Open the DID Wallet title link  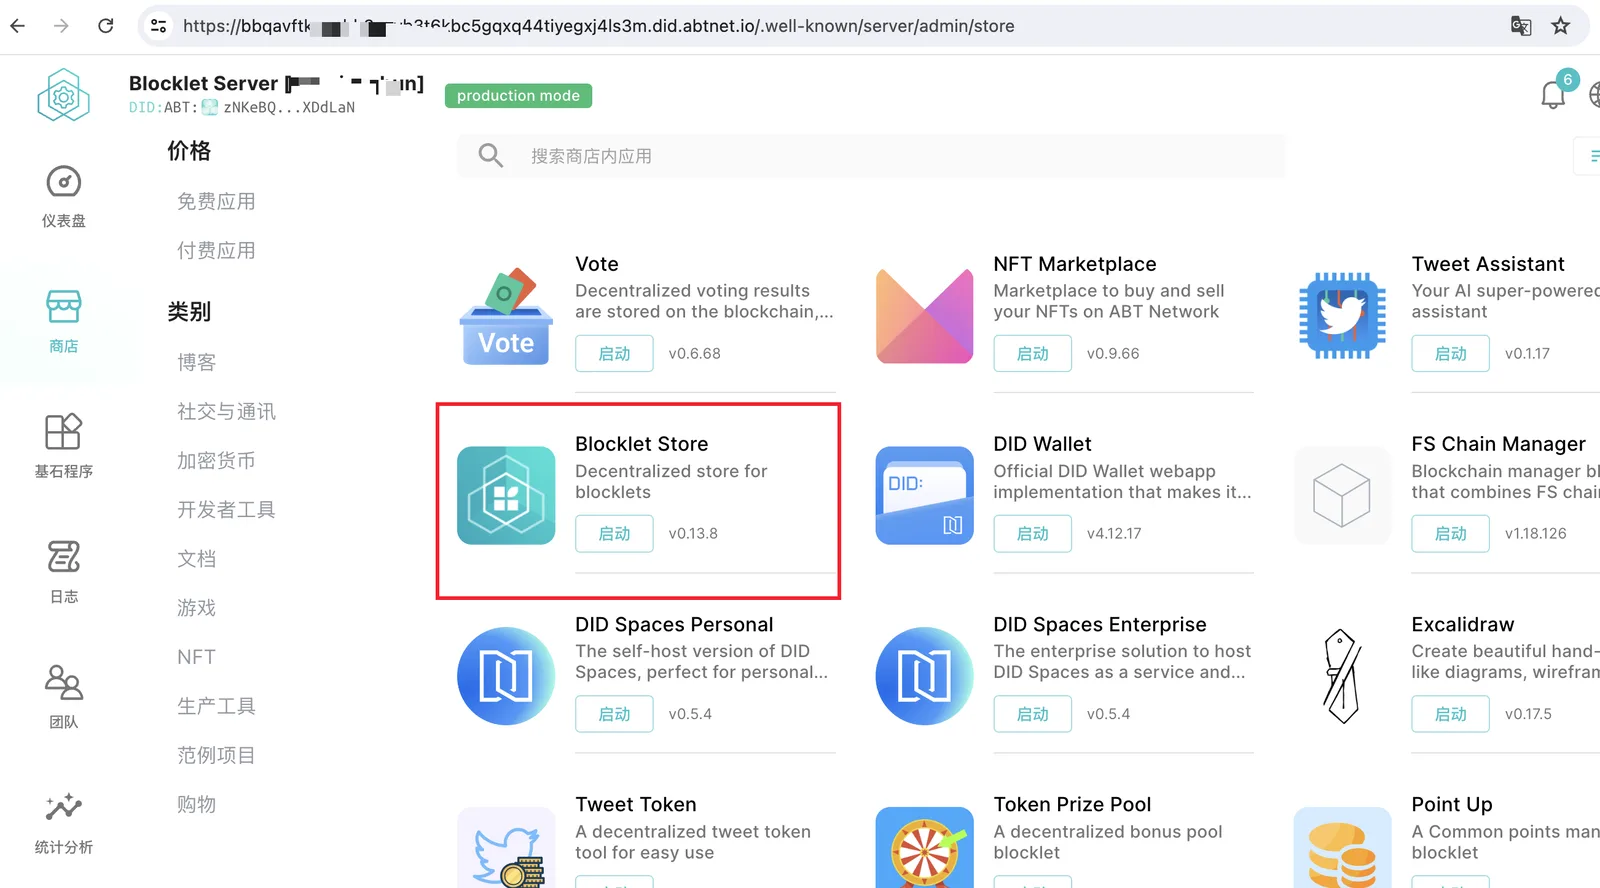click(x=1042, y=444)
